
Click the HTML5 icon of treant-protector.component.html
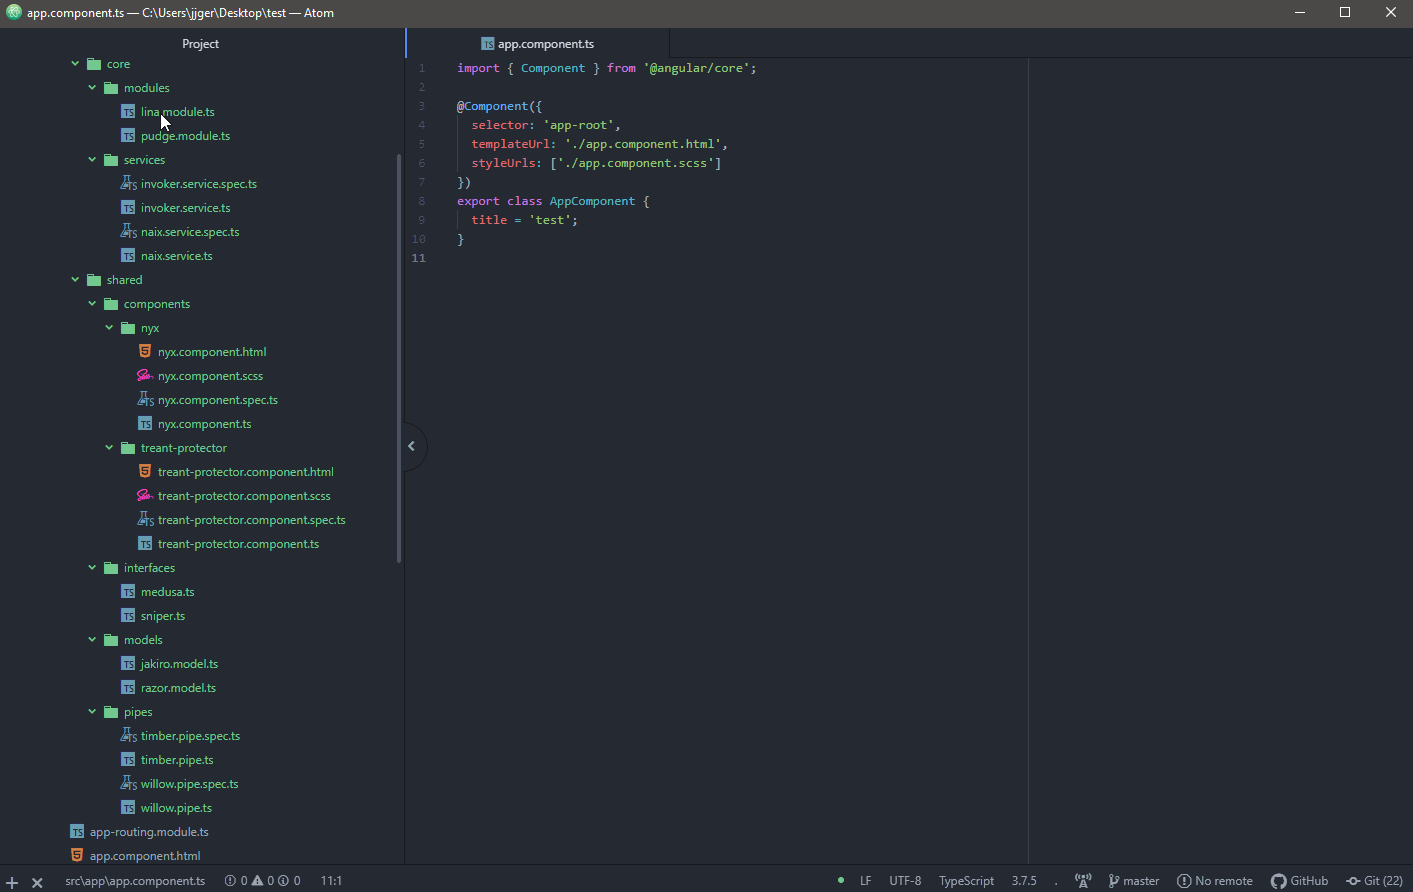(145, 472)
